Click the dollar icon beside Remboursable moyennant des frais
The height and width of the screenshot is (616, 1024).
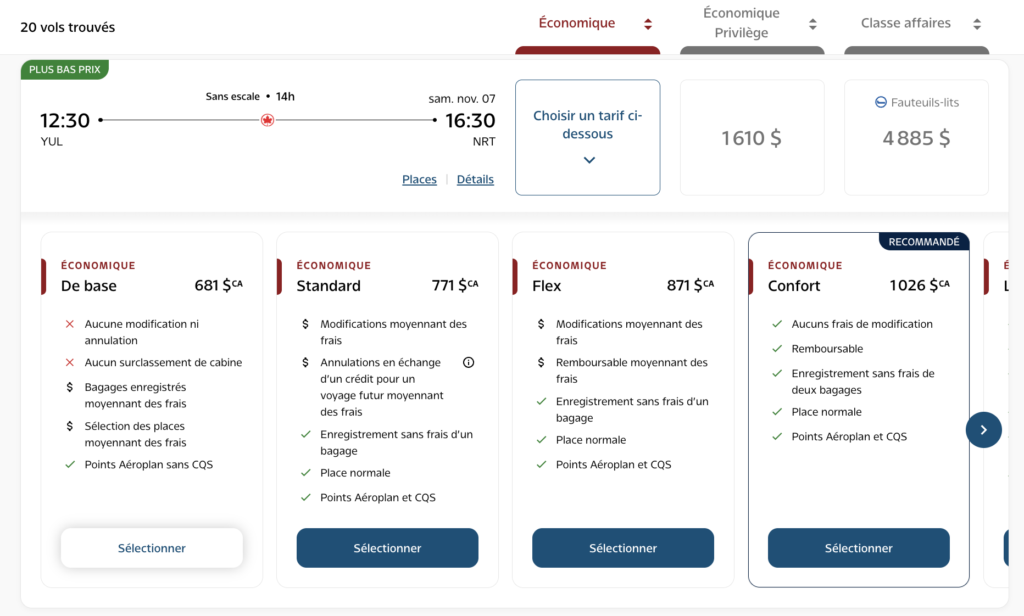tap(540, 362)
